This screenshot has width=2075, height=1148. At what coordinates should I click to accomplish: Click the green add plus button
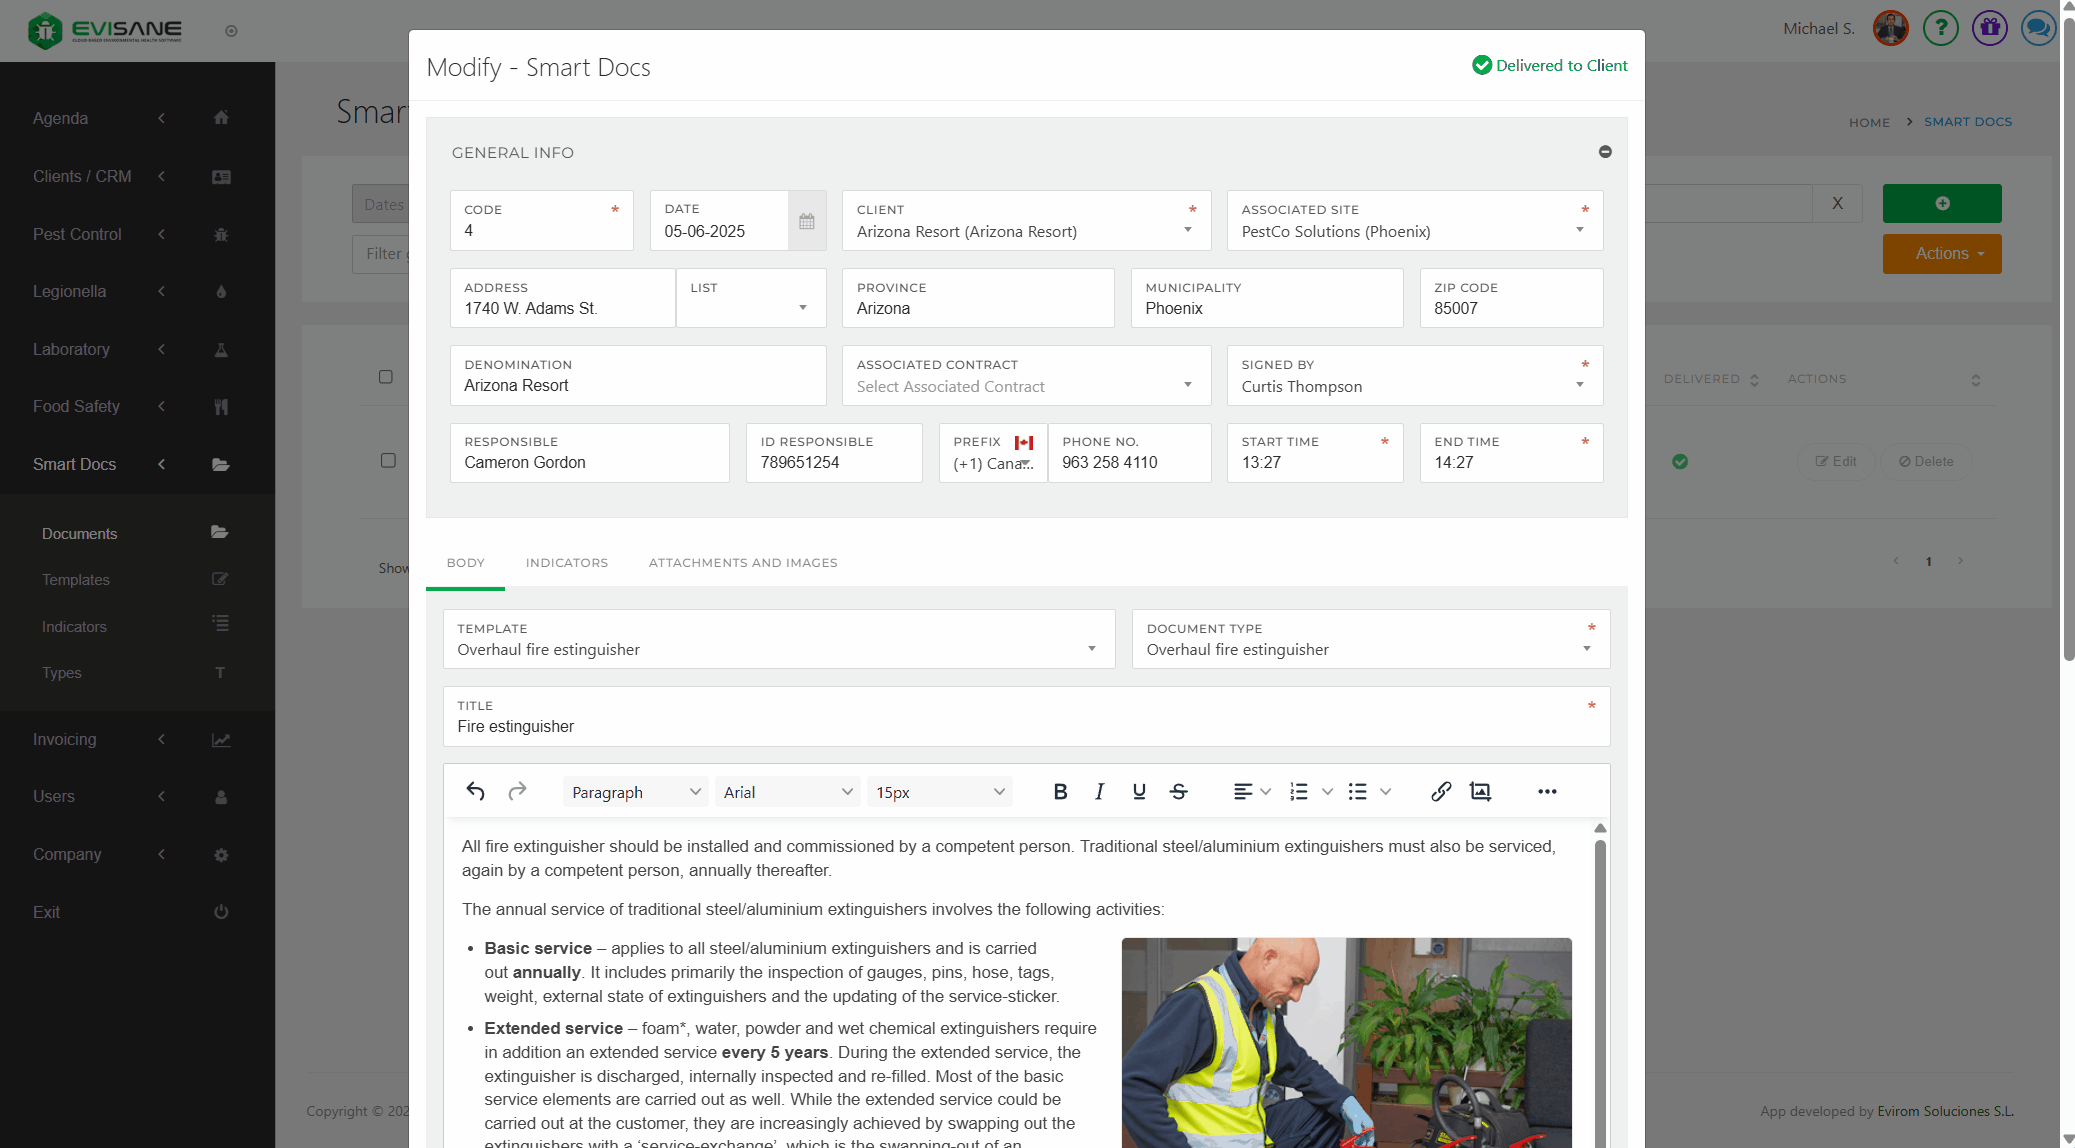click(1942, 203)
